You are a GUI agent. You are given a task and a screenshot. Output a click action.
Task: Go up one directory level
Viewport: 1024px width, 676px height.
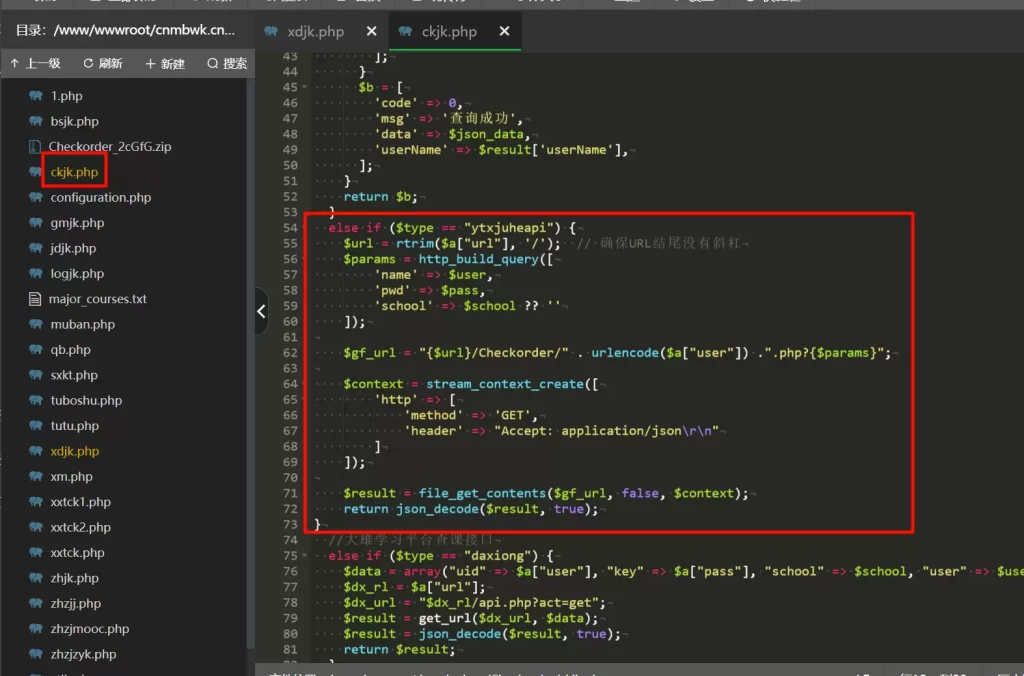(x=35, y=63)
